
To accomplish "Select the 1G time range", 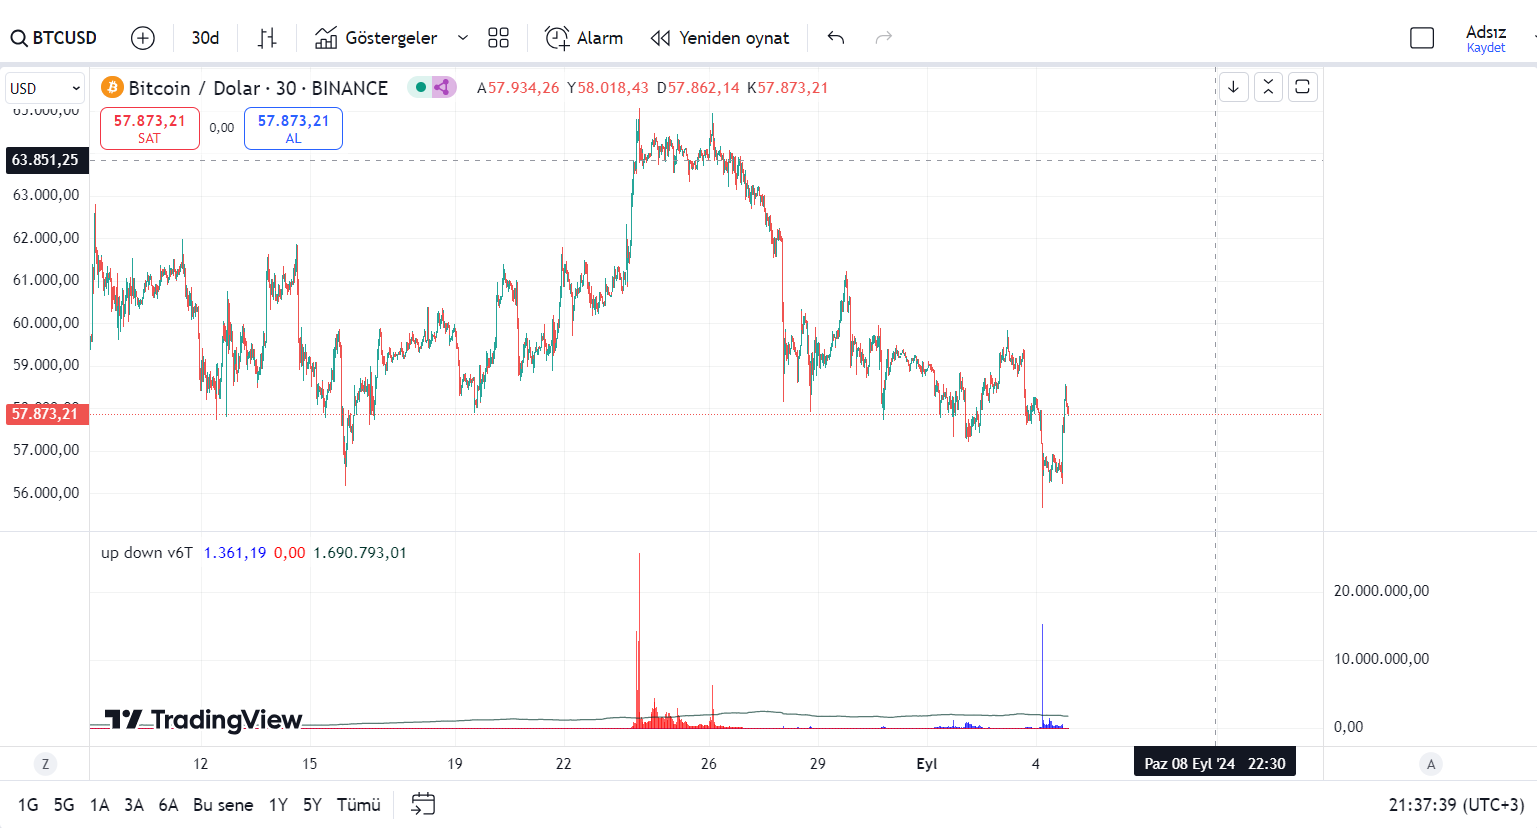I will pos(28,805).
